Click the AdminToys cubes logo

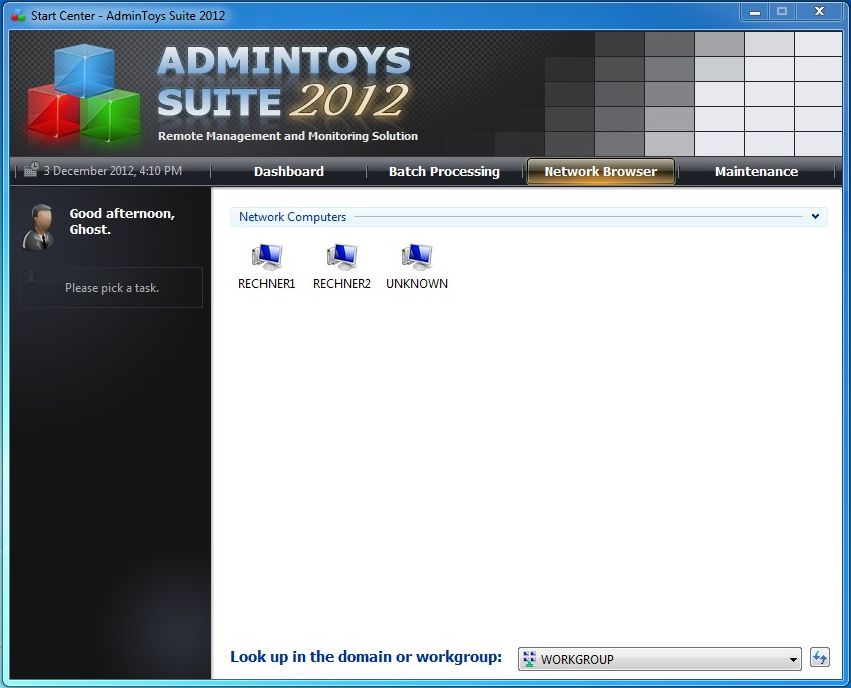pyautogui.click(x=83, y=93)
